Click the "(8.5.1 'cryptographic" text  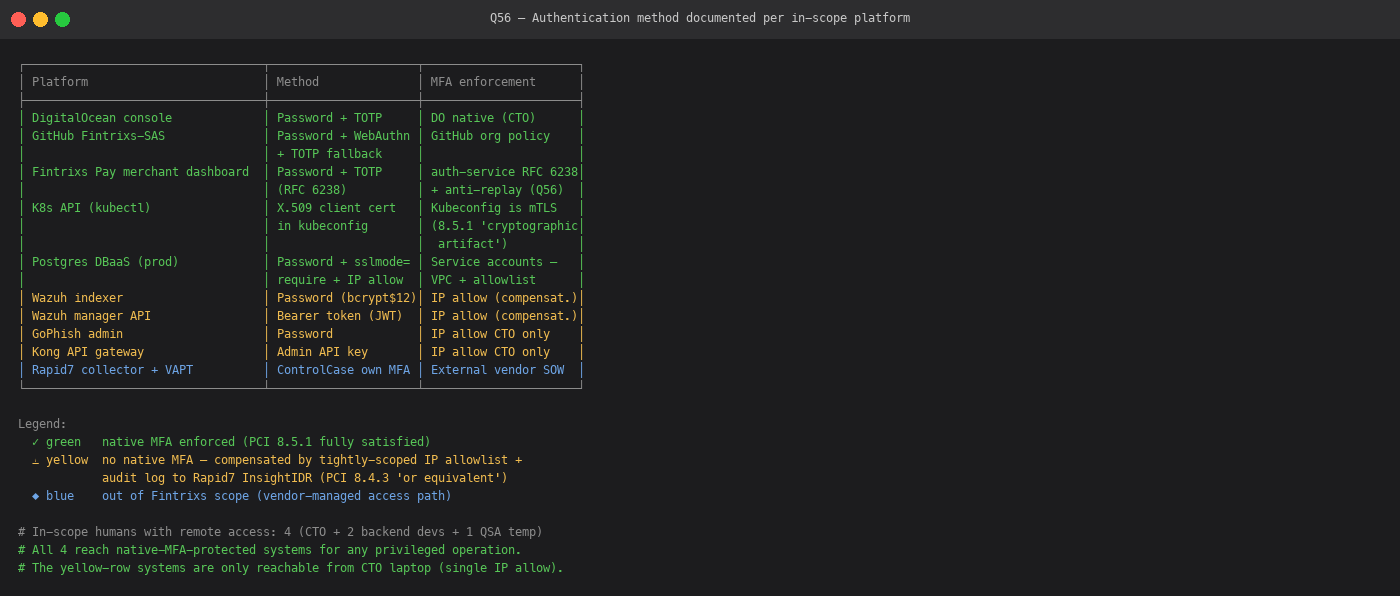click(x=504, y=226)
